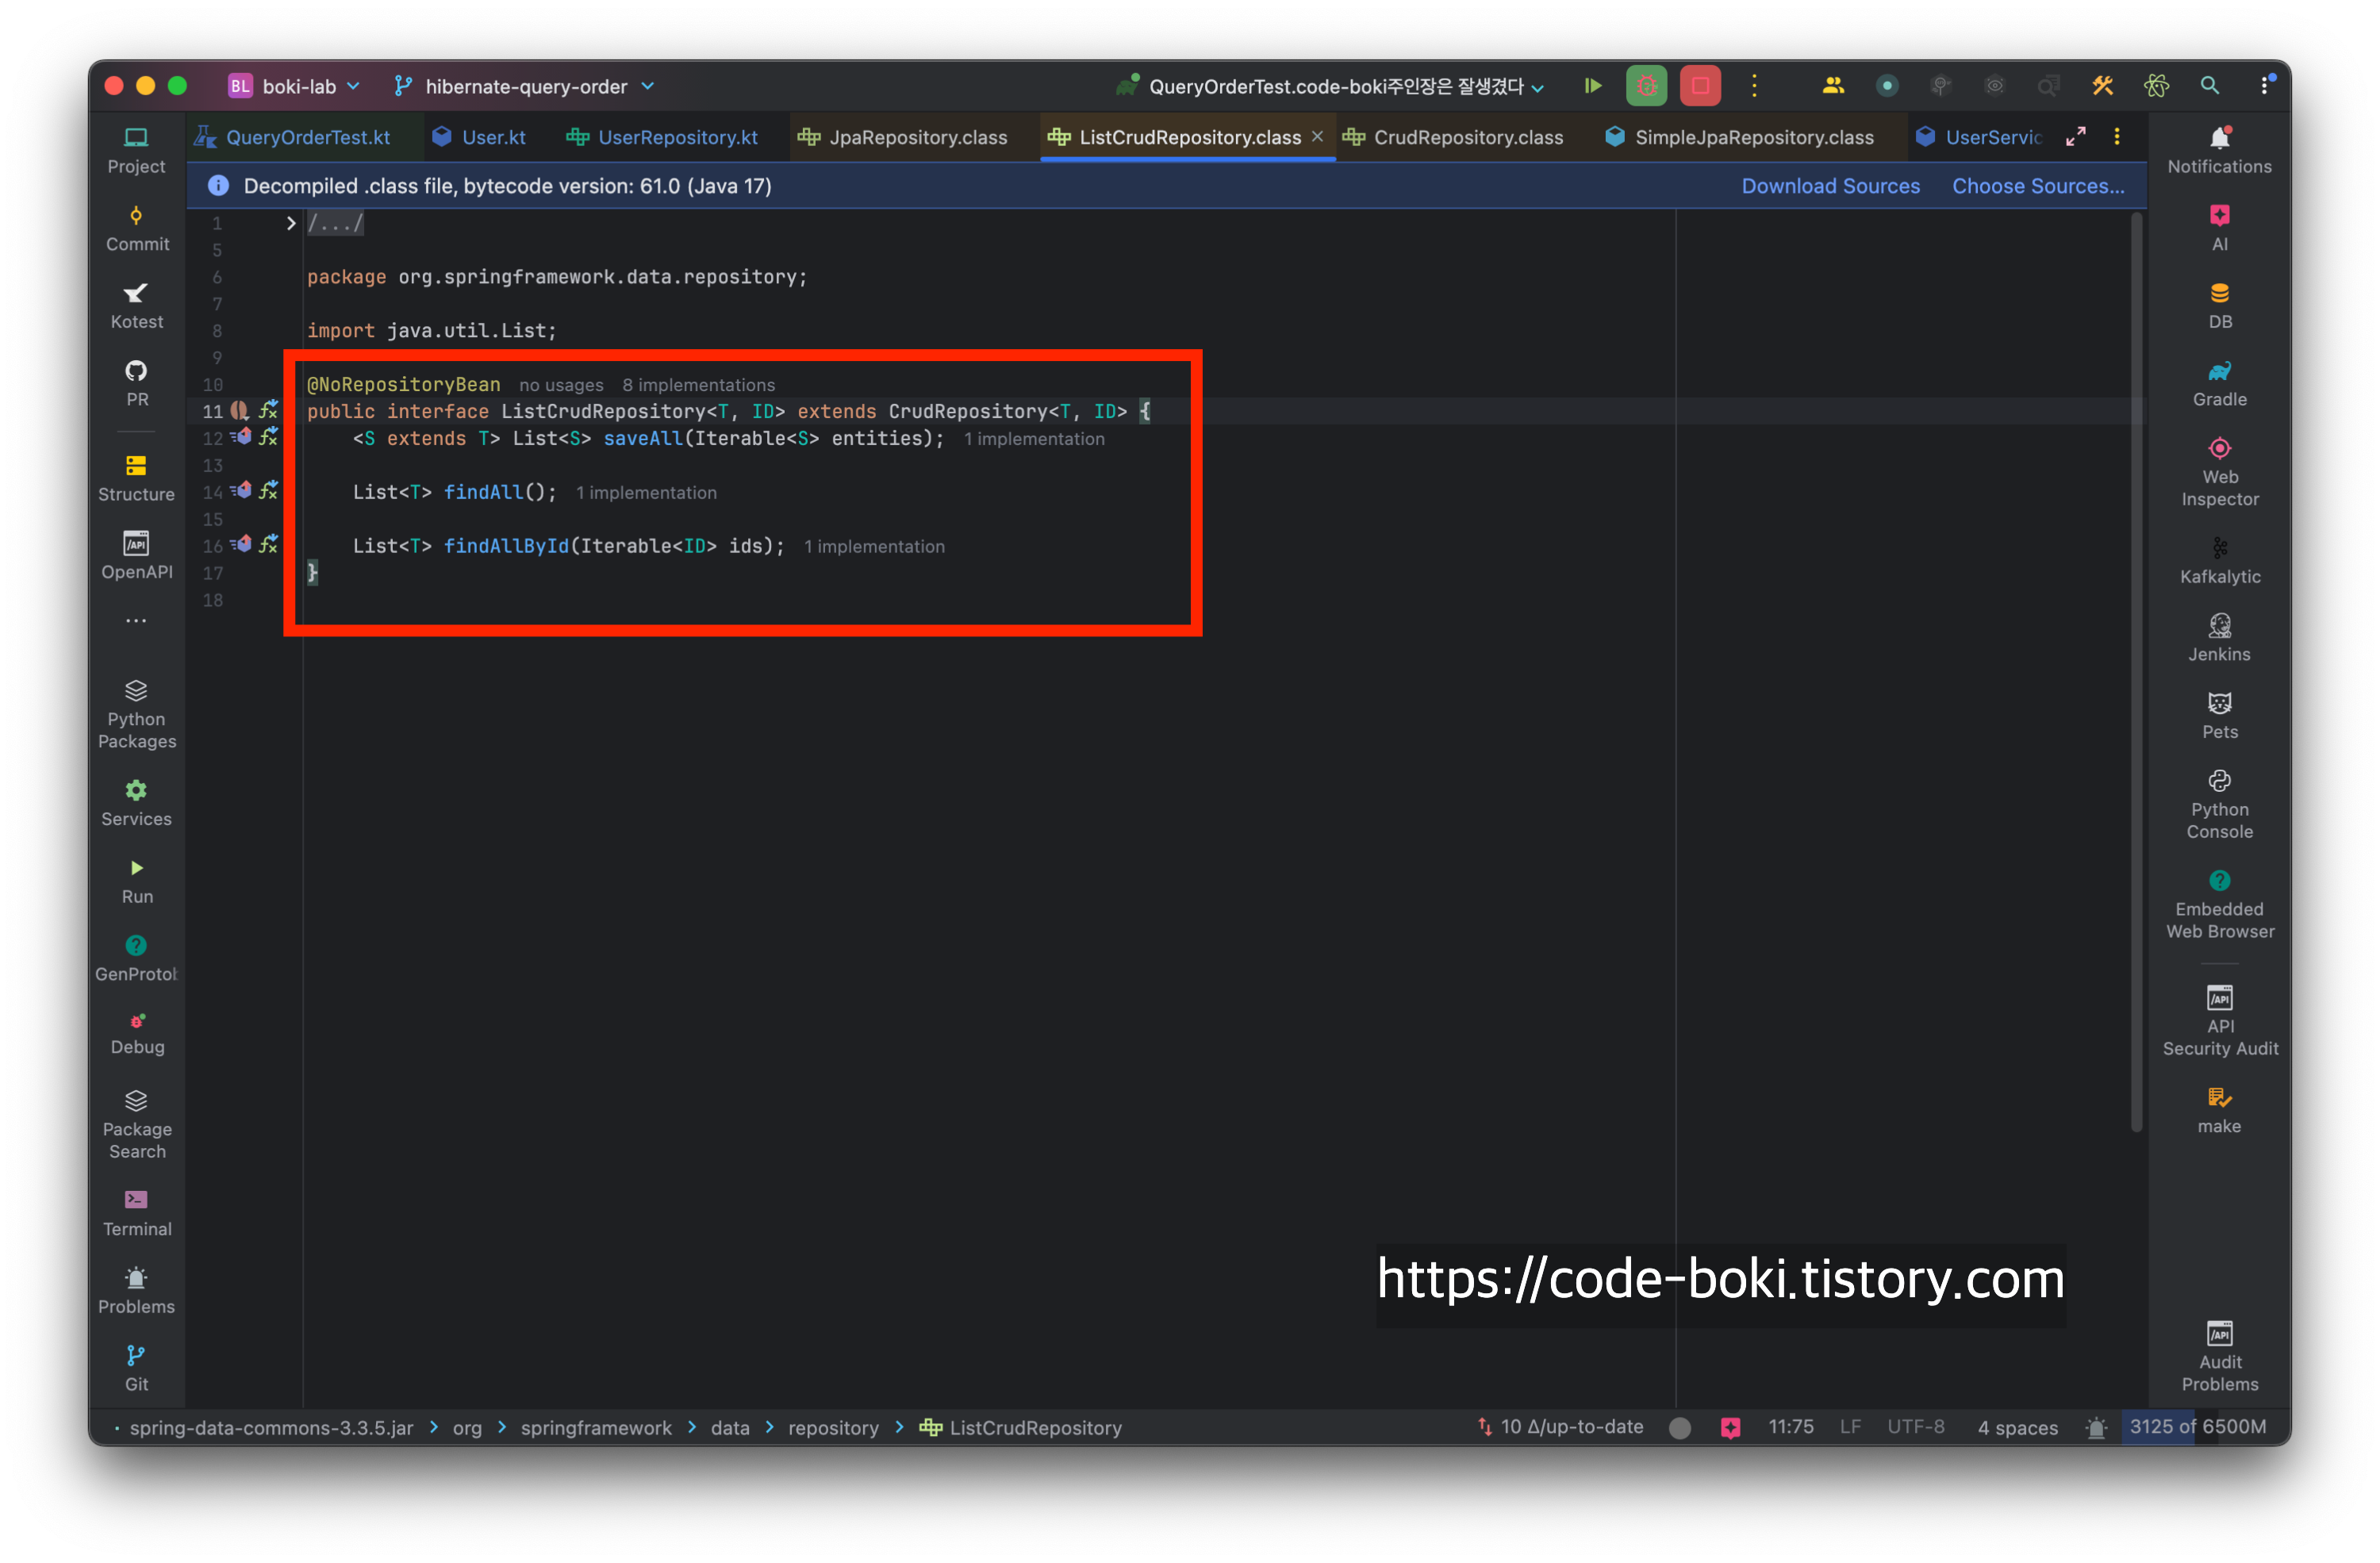The image size is (2380, 1563).
Task: Click the Download Sources link
Action: click(x=1830, y=186)
